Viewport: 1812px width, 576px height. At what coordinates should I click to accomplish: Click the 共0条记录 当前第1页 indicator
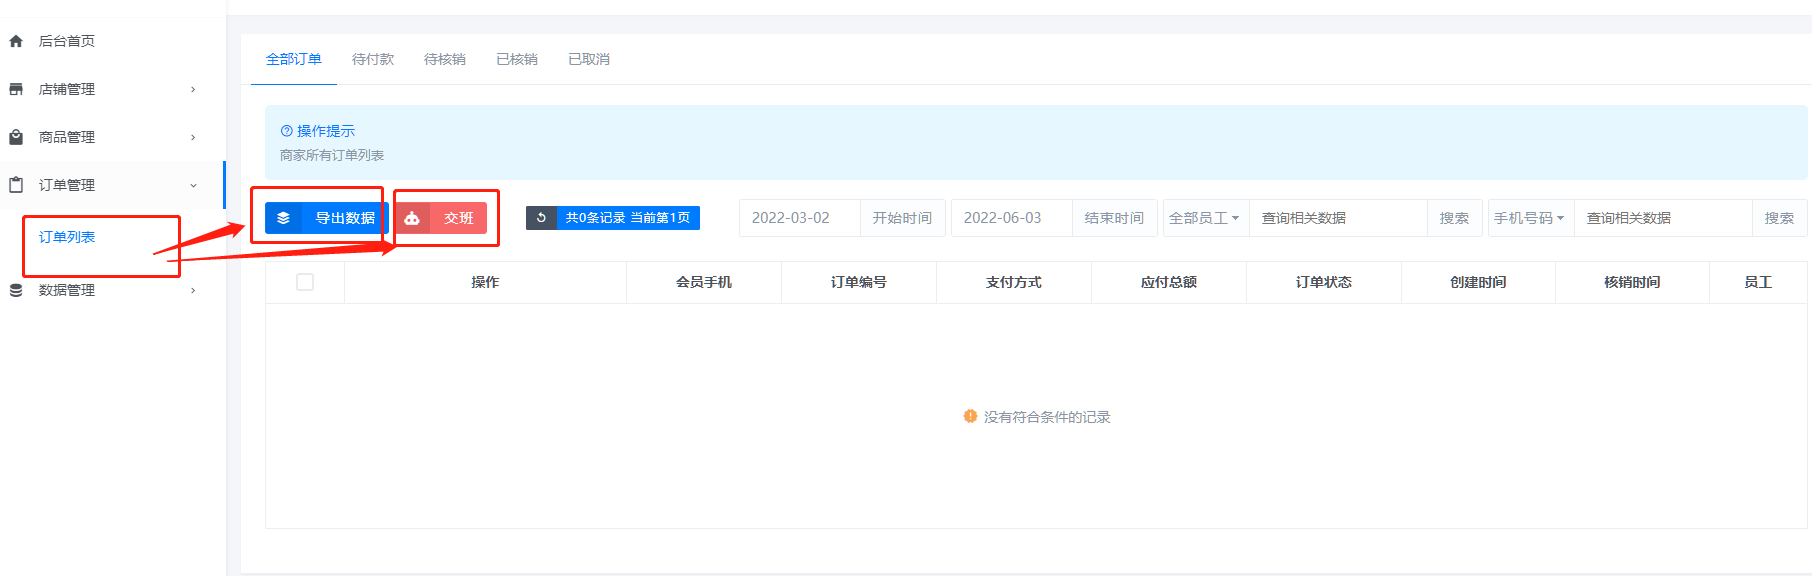tap(628, 217)
